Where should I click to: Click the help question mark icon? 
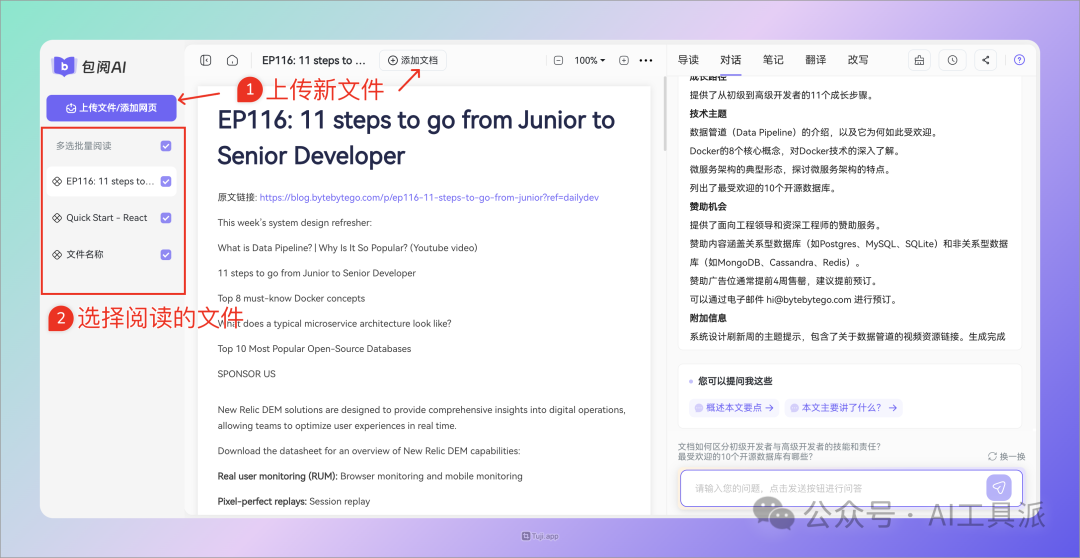[x=1019, y=60]
